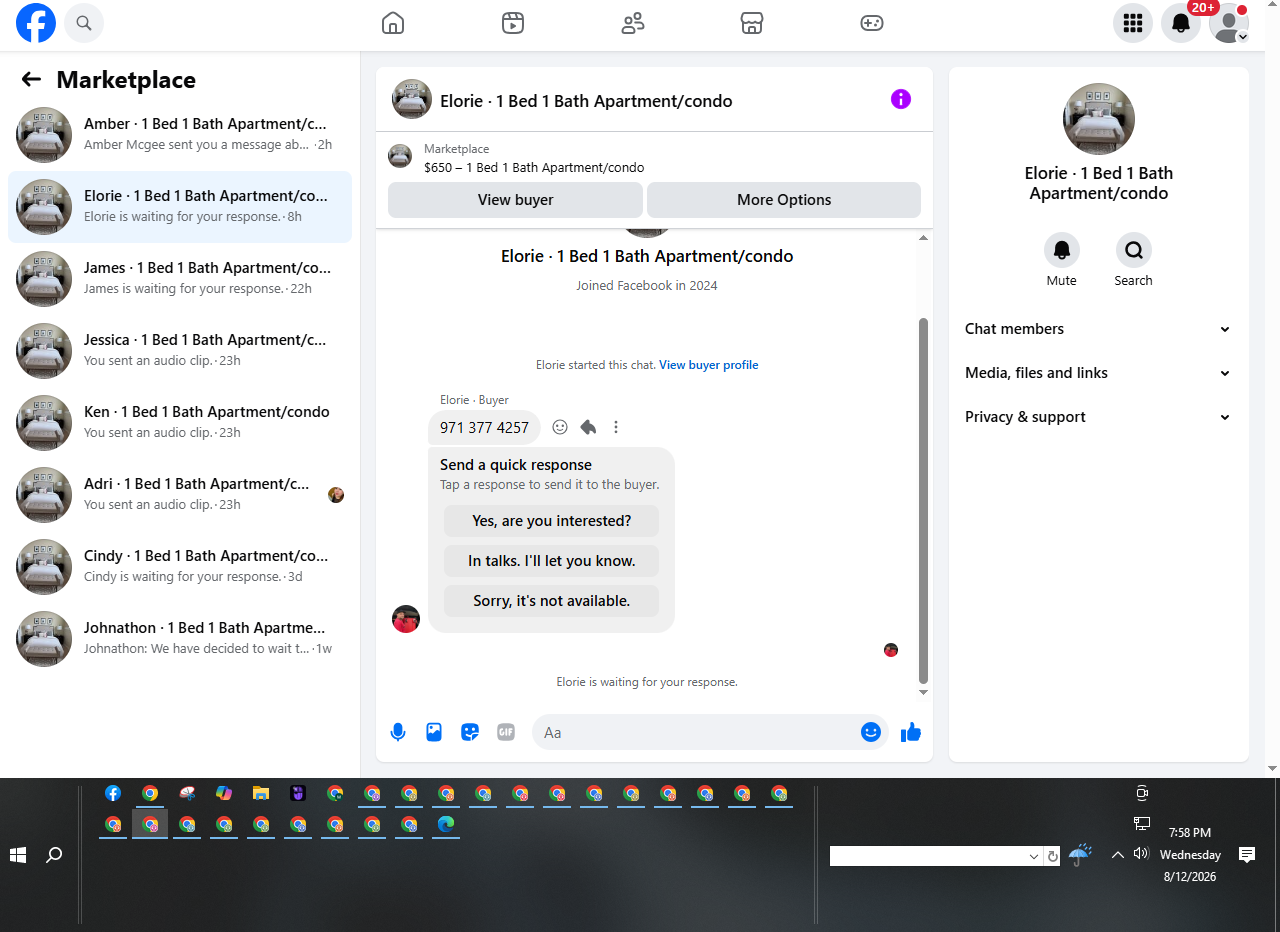Open the Windows Start menu
This screenshot has height=932, width=1280.
point(17,855)
